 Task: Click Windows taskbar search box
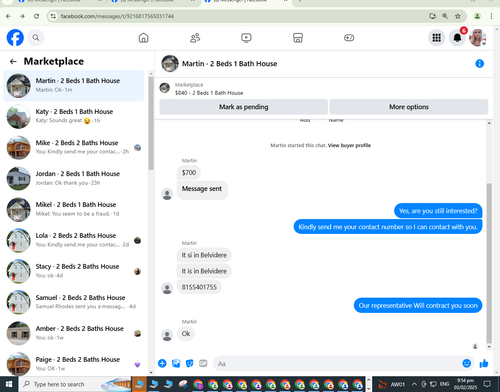tap(75, 384)
